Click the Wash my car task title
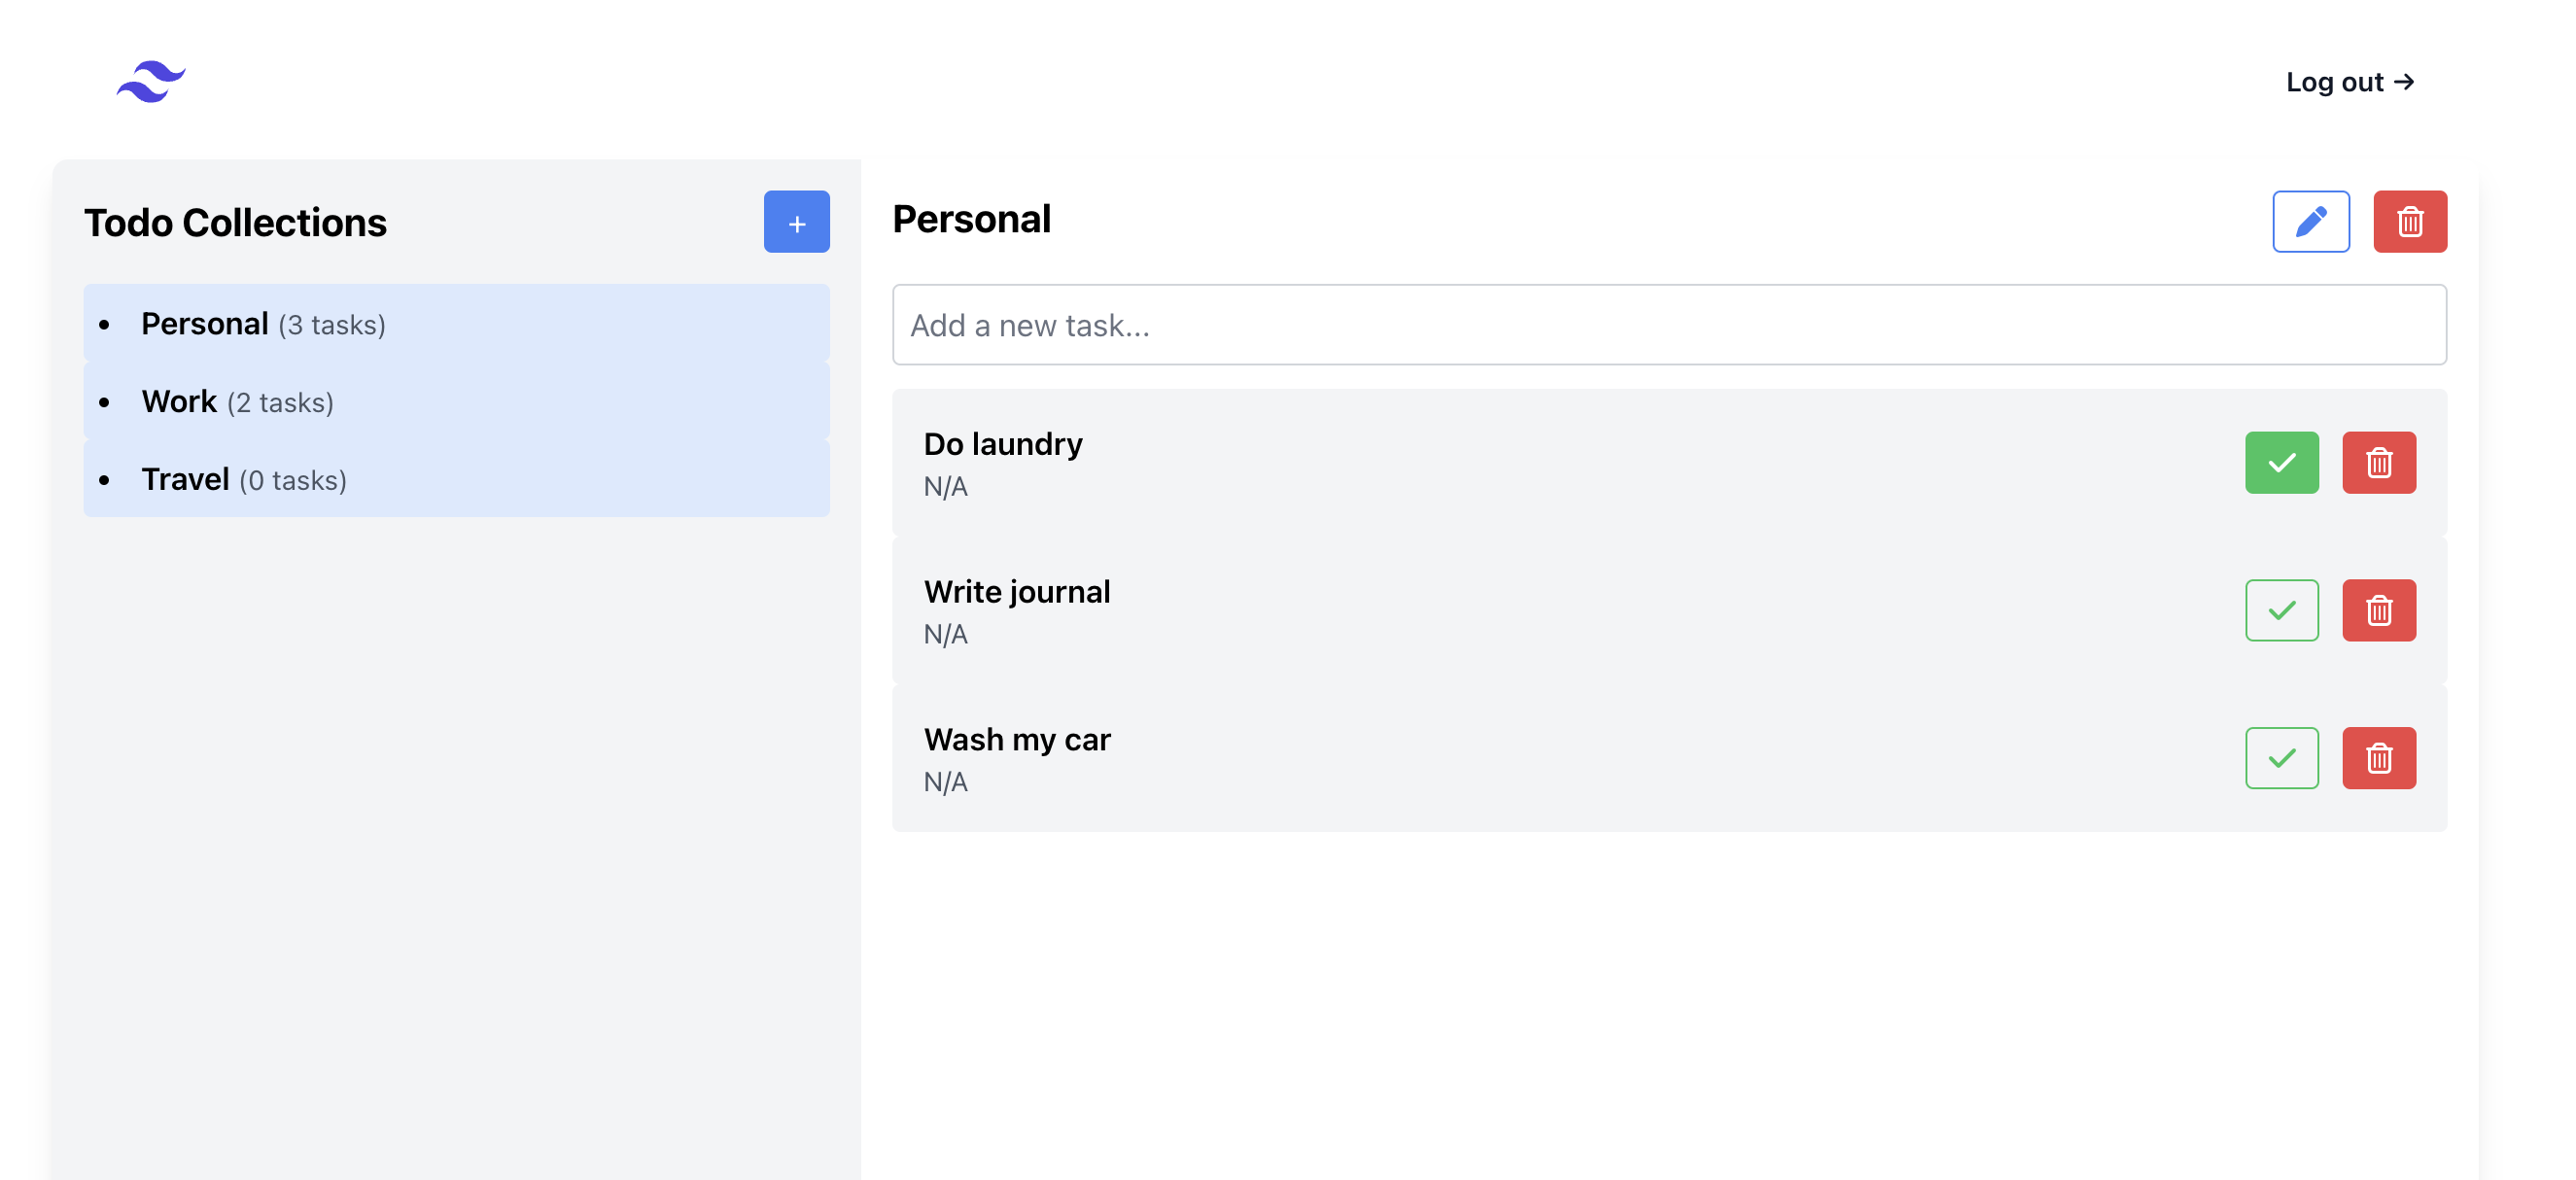This screenshot has height=1180, width=2576. click(x=1016, y=740)
